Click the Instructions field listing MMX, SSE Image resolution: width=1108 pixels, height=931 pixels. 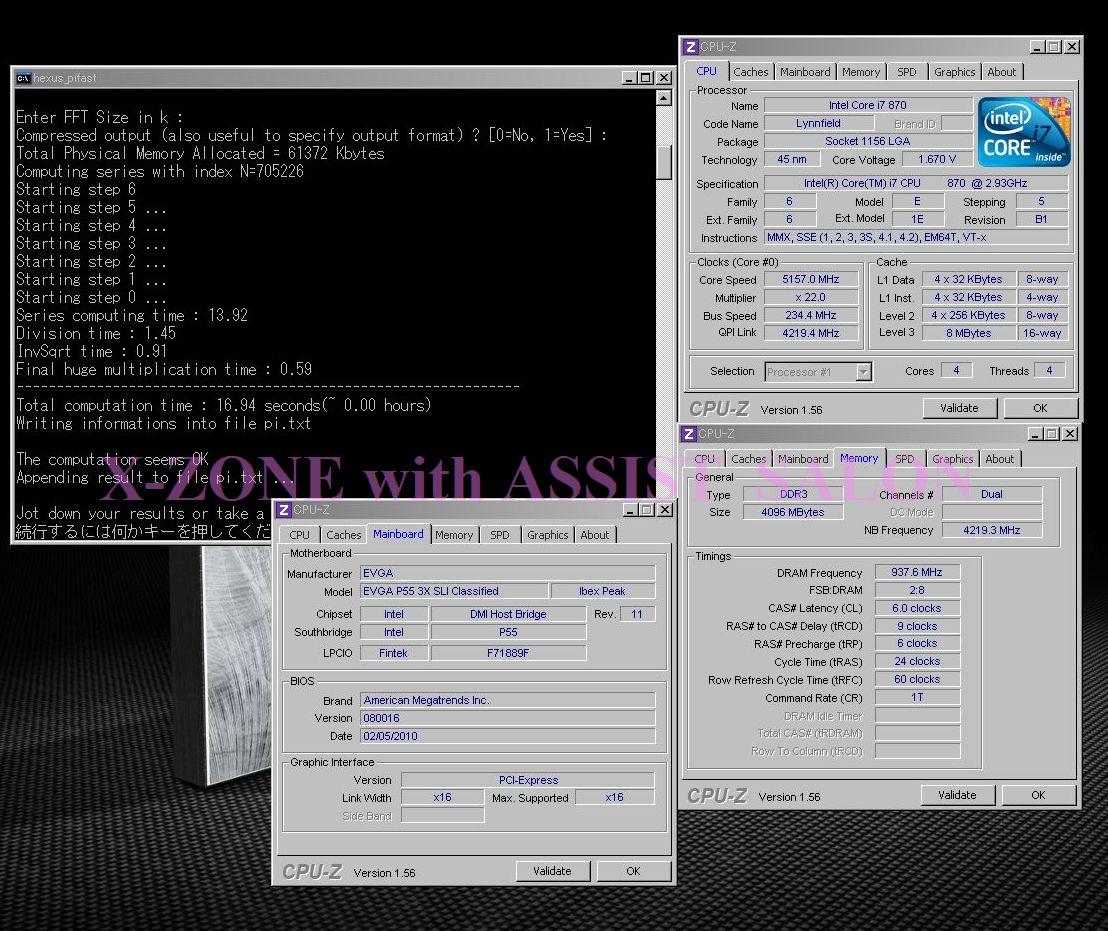click(x=917, y=237)
